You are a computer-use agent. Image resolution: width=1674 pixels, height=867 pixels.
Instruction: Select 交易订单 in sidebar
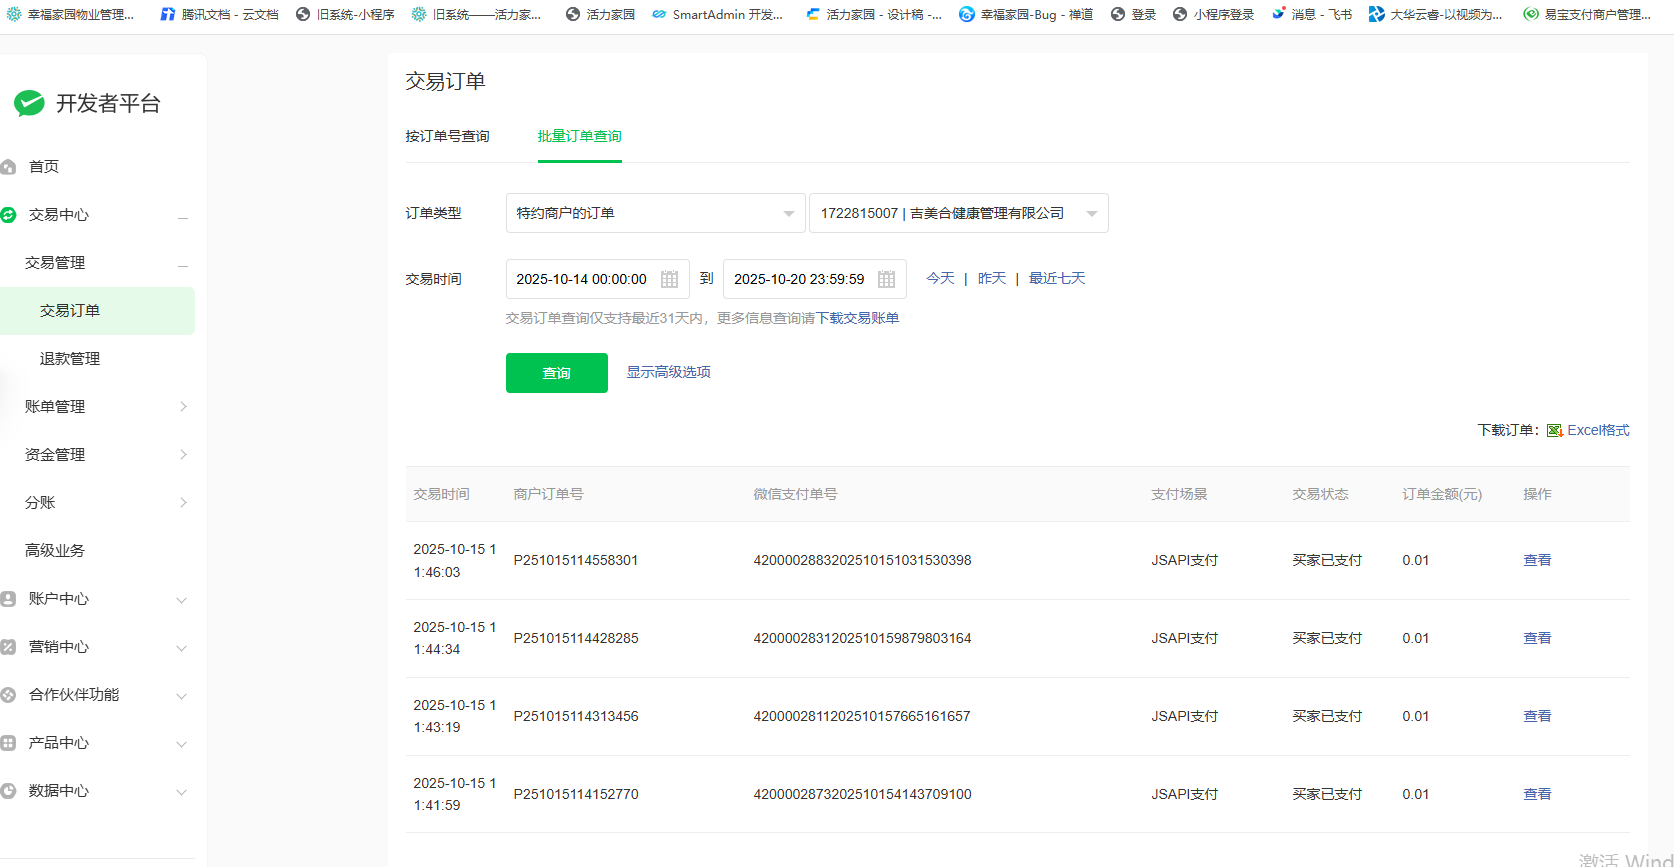point(97,311)
